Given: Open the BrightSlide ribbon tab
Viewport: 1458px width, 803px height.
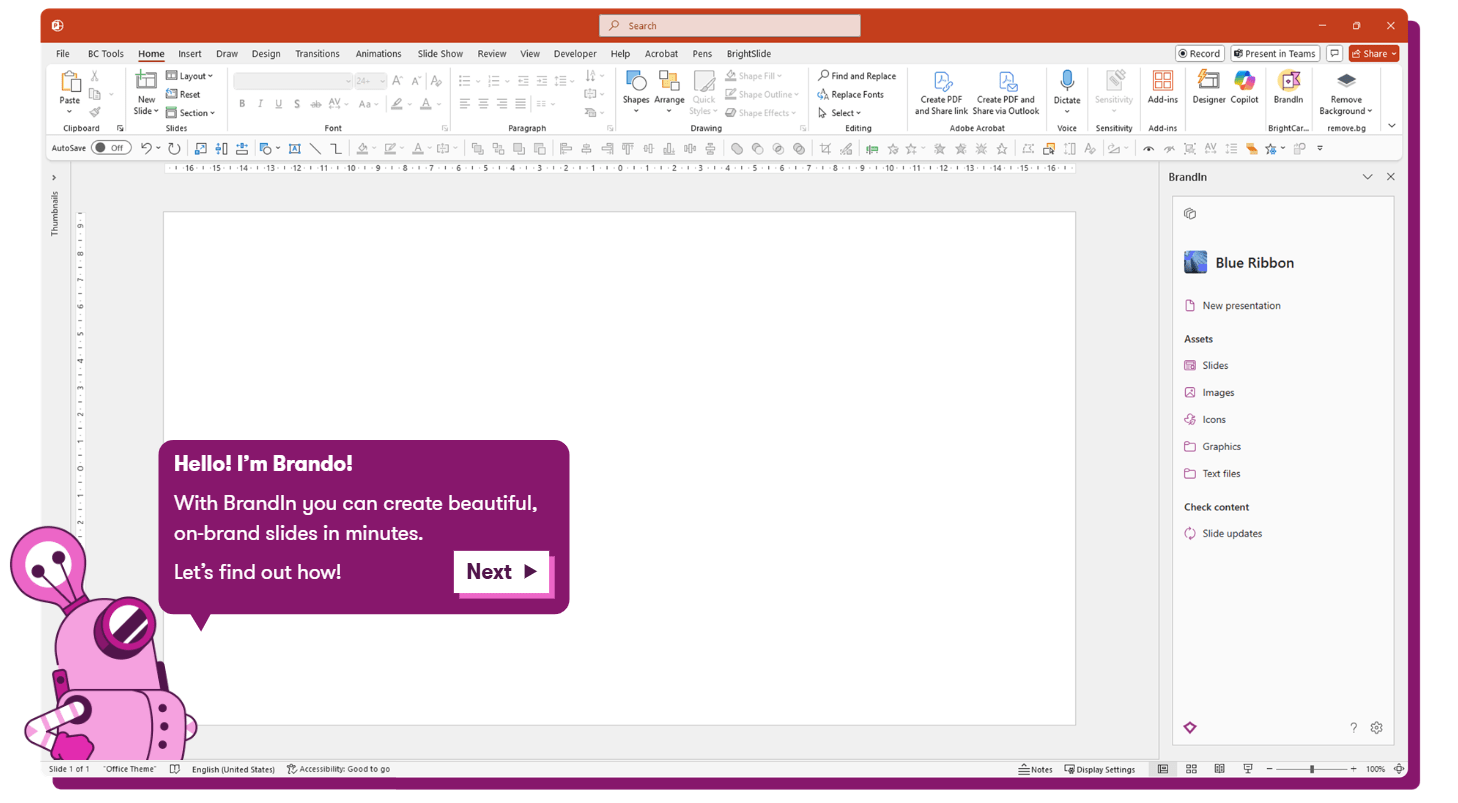Looking at the screenshot, I should tap(747, 53).
